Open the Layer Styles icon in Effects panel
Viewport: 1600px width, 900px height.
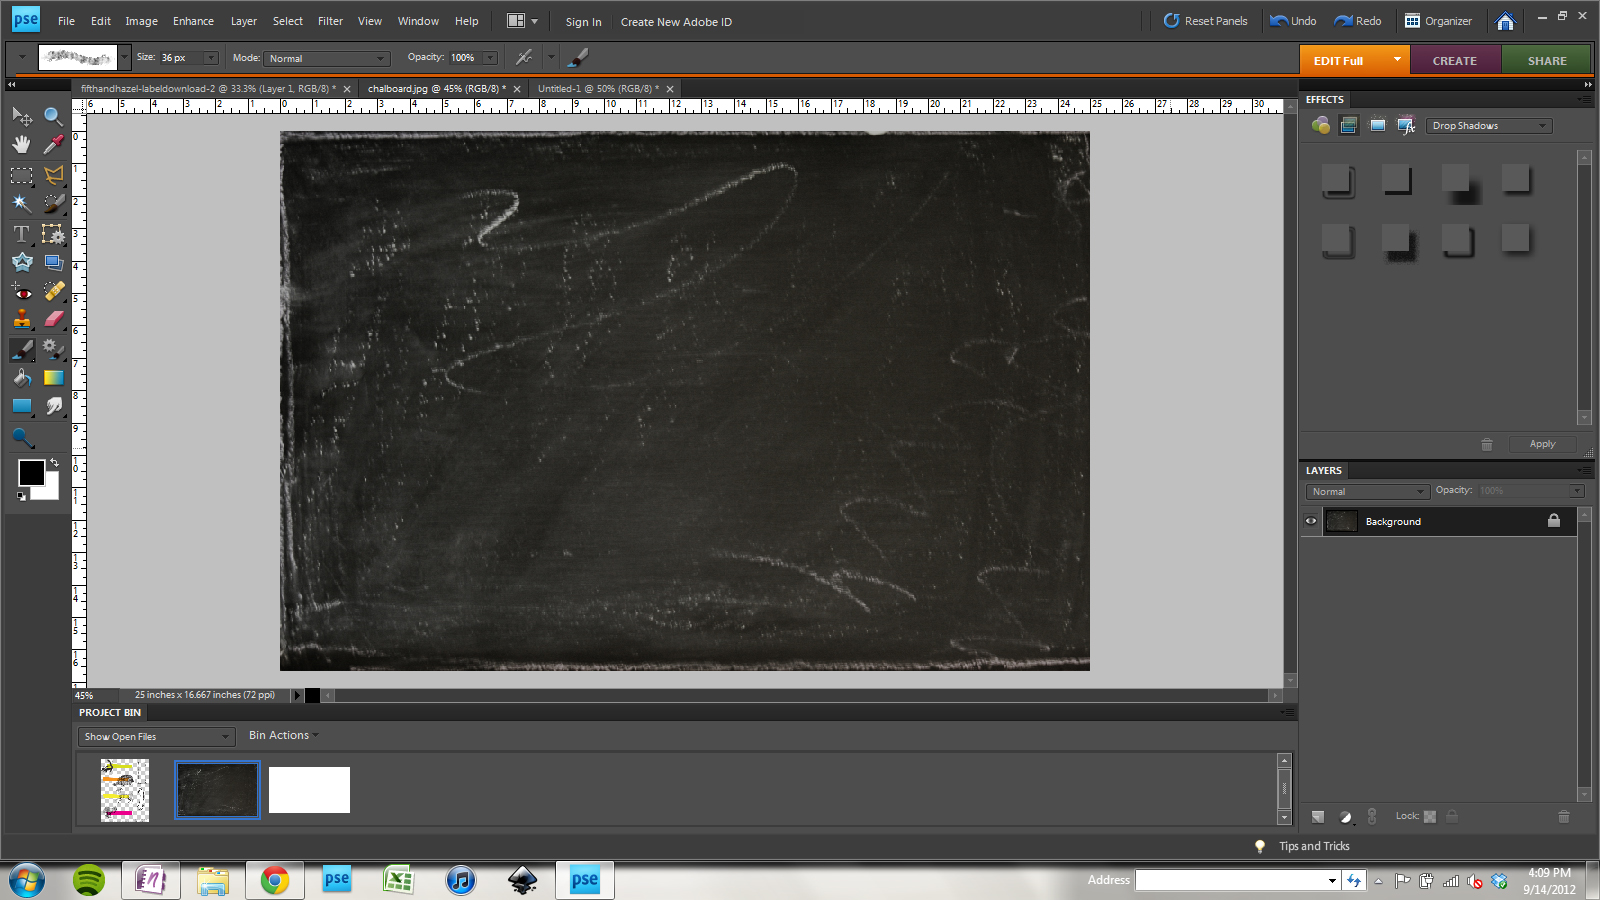pos(1350,125)
